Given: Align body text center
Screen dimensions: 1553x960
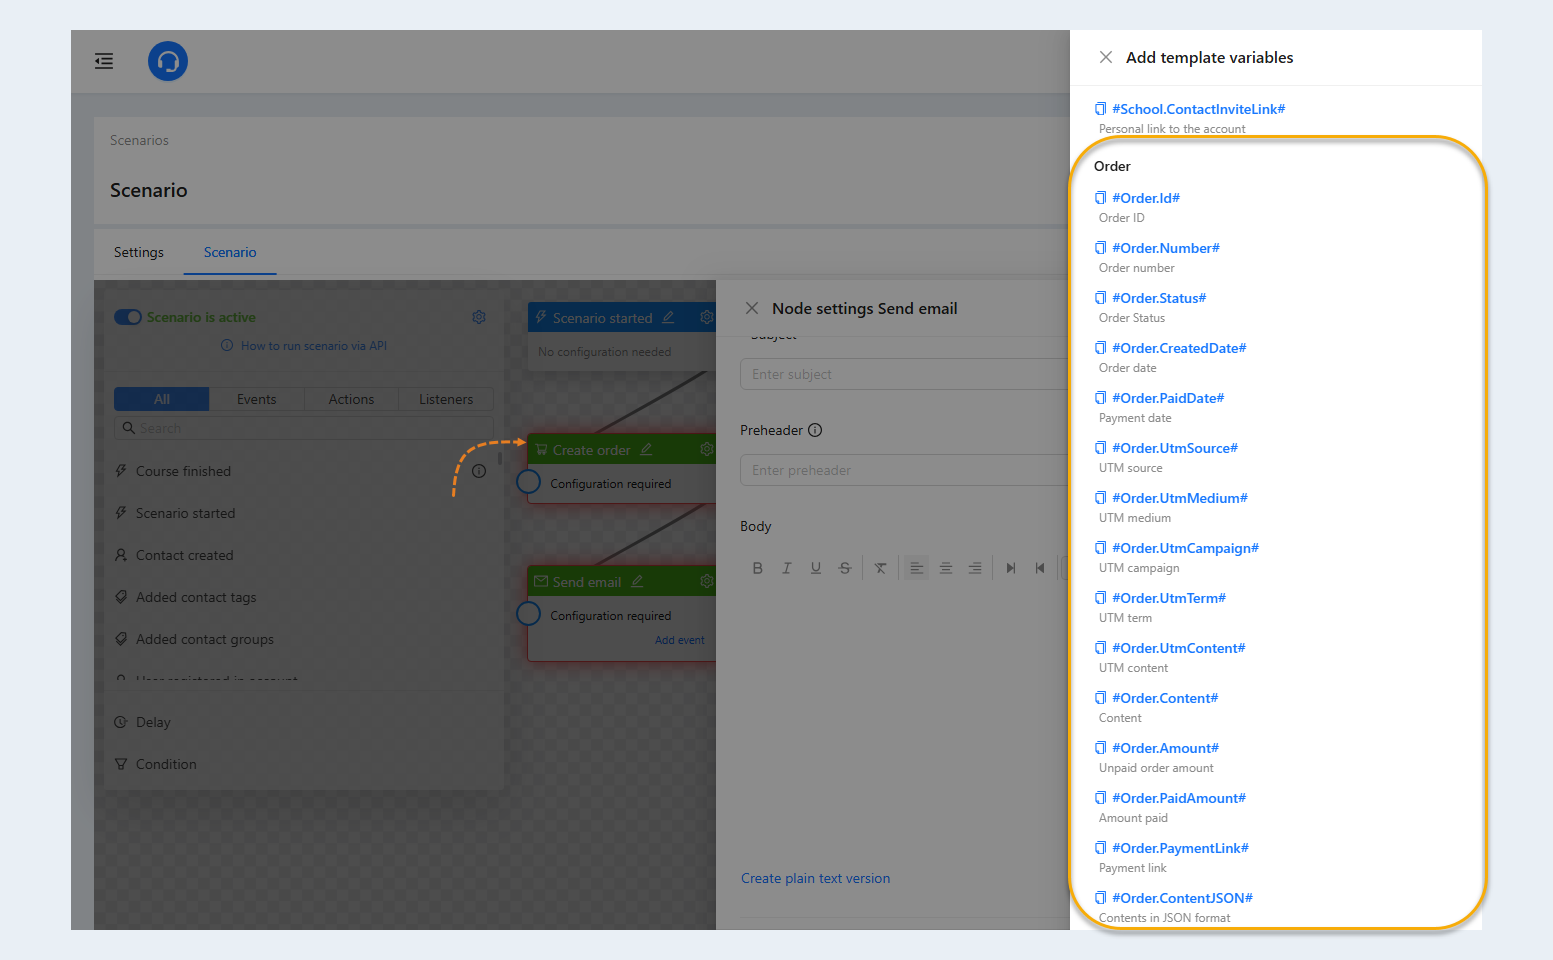Looking at the screenshot, I should point(945,568).
